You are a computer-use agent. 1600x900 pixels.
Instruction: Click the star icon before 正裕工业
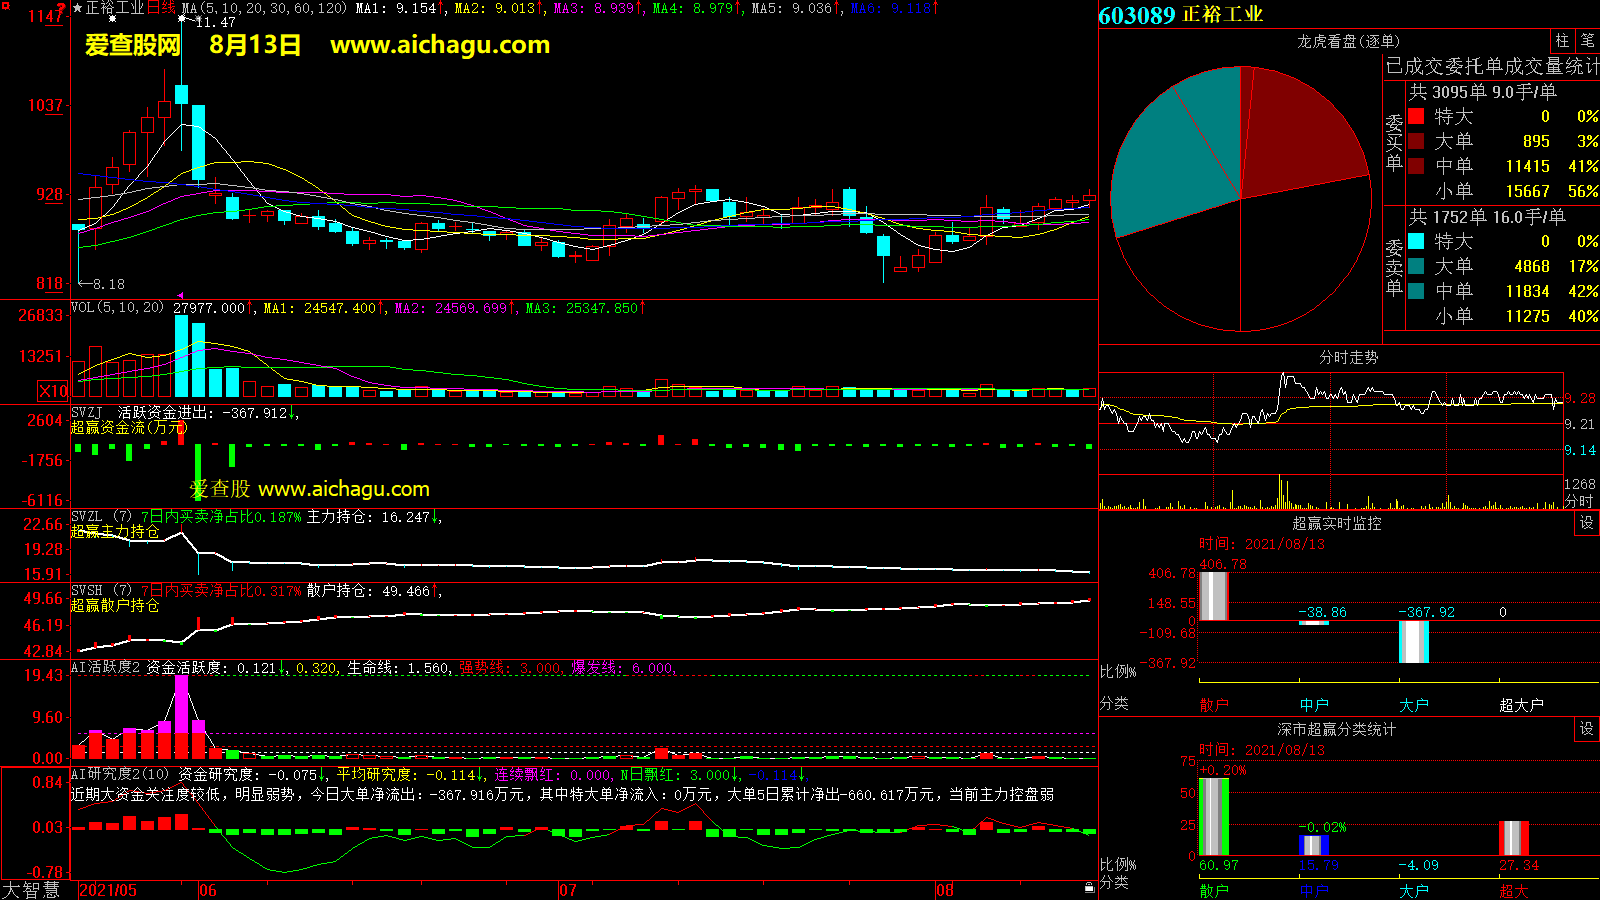[77, 8]
